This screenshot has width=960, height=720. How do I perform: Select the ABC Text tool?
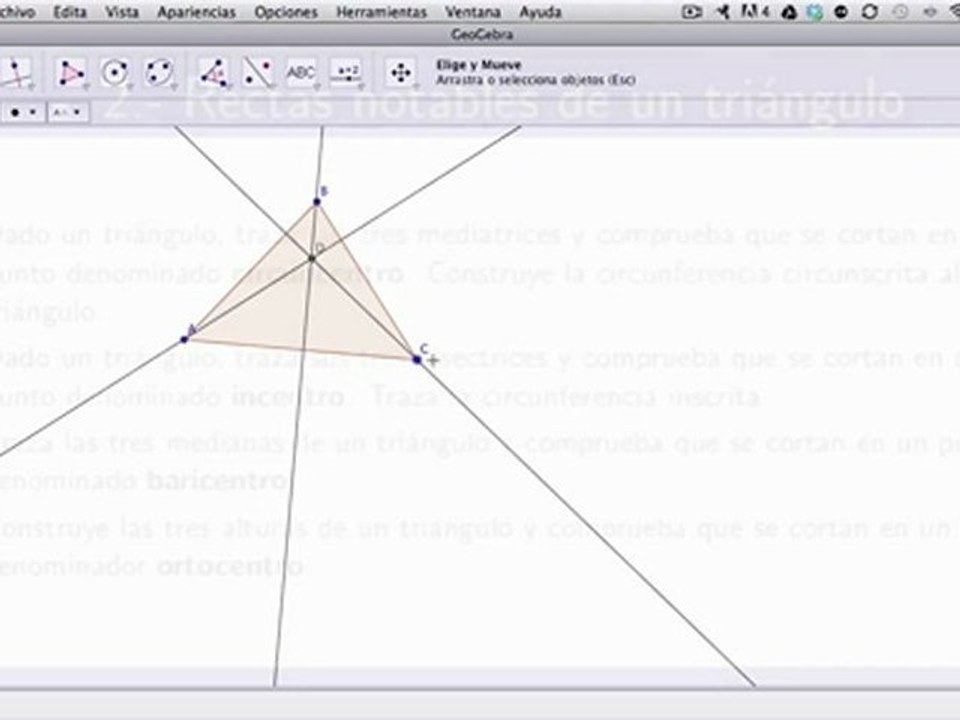tap(301, 73)
